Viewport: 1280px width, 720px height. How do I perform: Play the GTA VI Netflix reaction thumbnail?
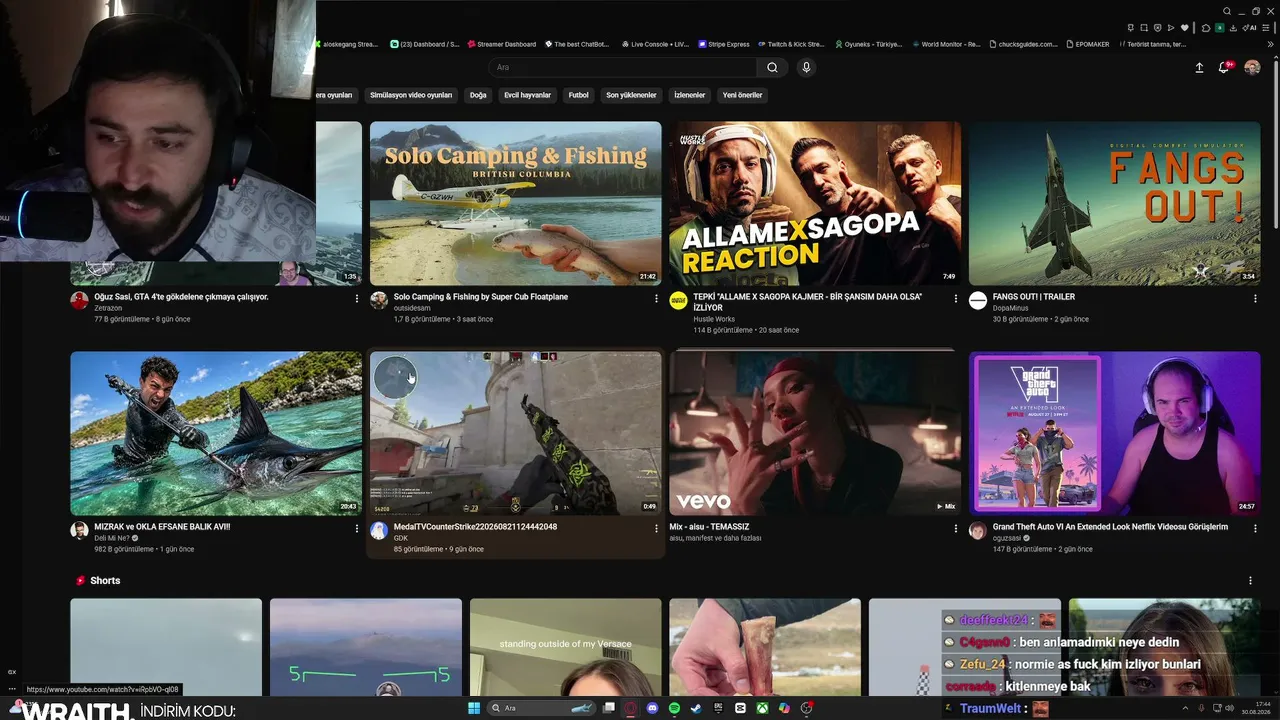click(1114, 433)
